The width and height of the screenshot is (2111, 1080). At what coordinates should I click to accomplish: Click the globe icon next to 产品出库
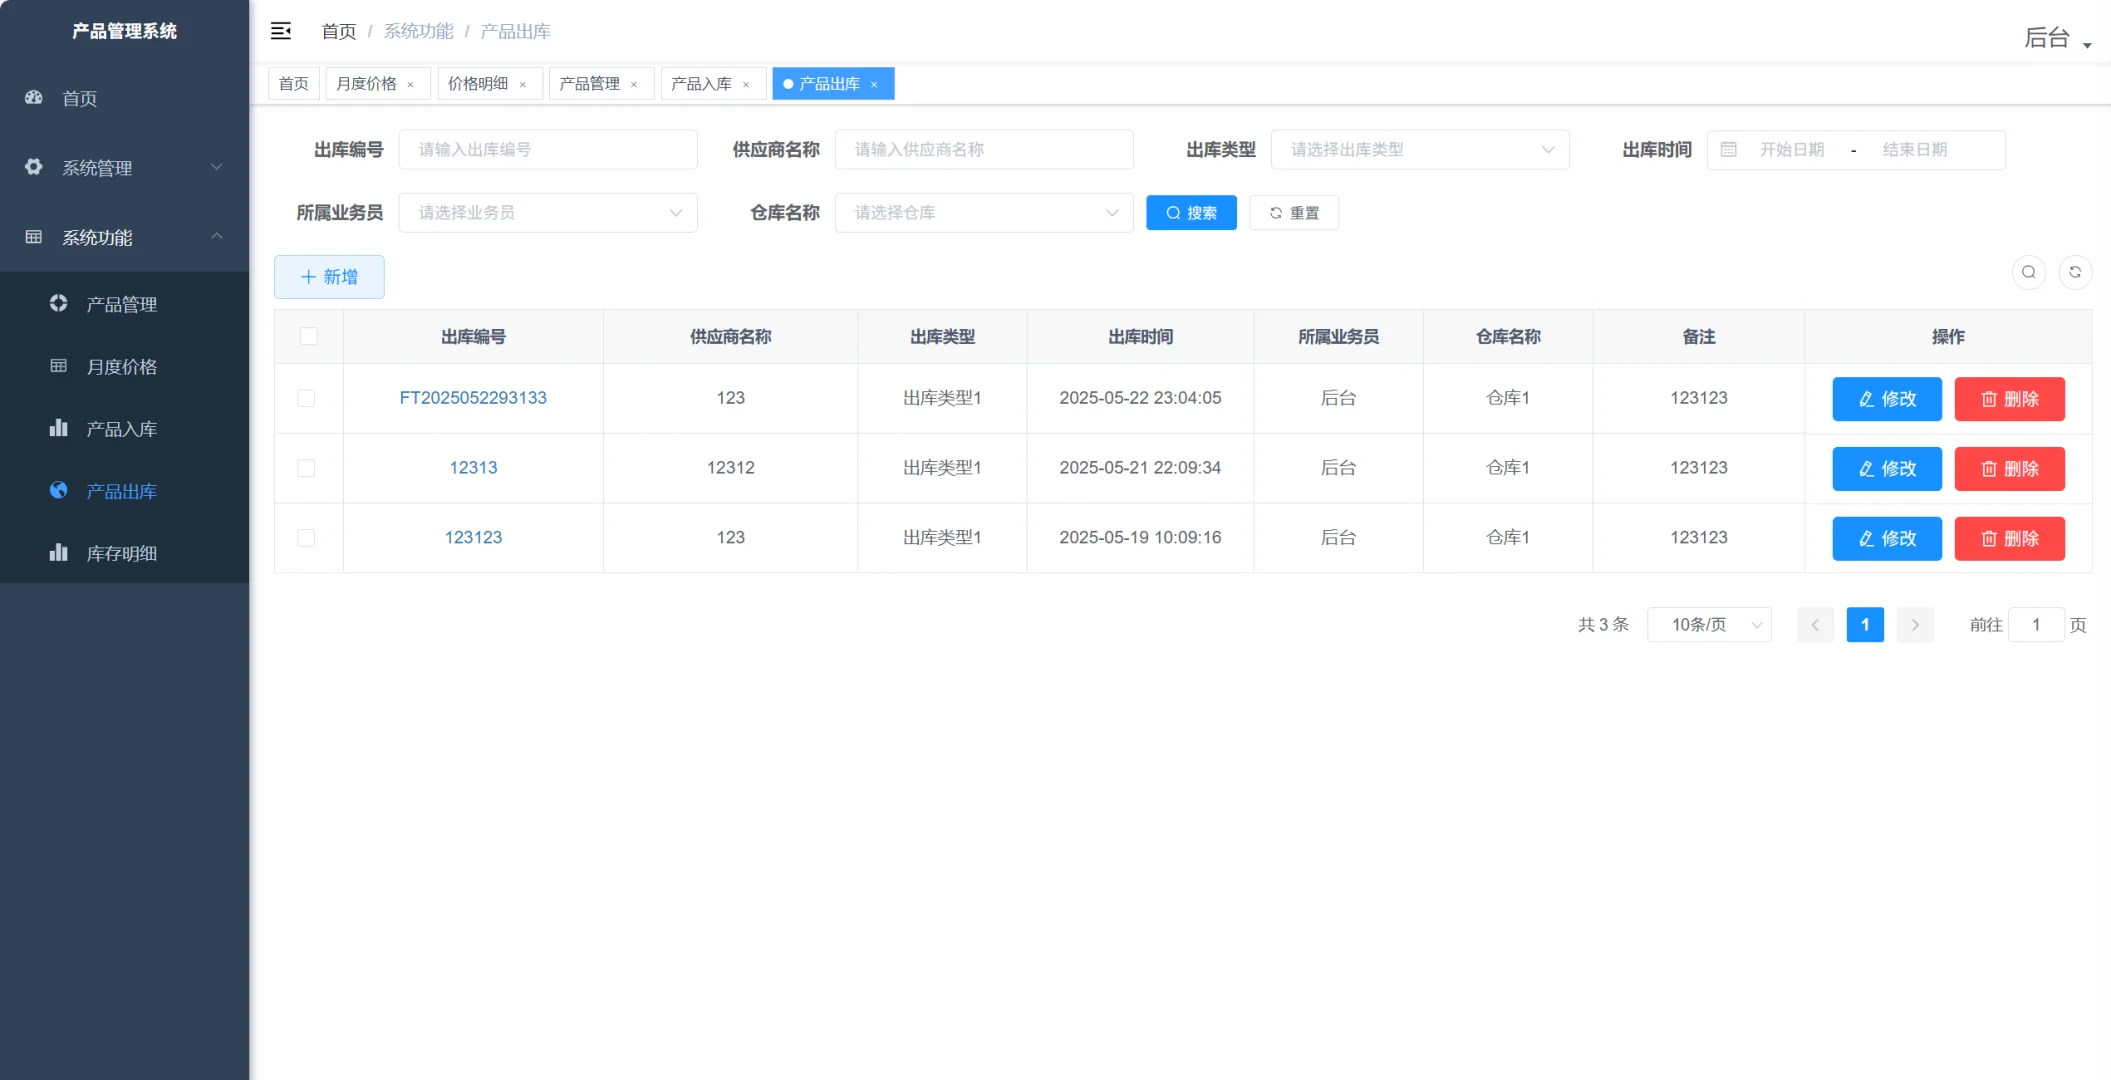(x=57, y=490)
